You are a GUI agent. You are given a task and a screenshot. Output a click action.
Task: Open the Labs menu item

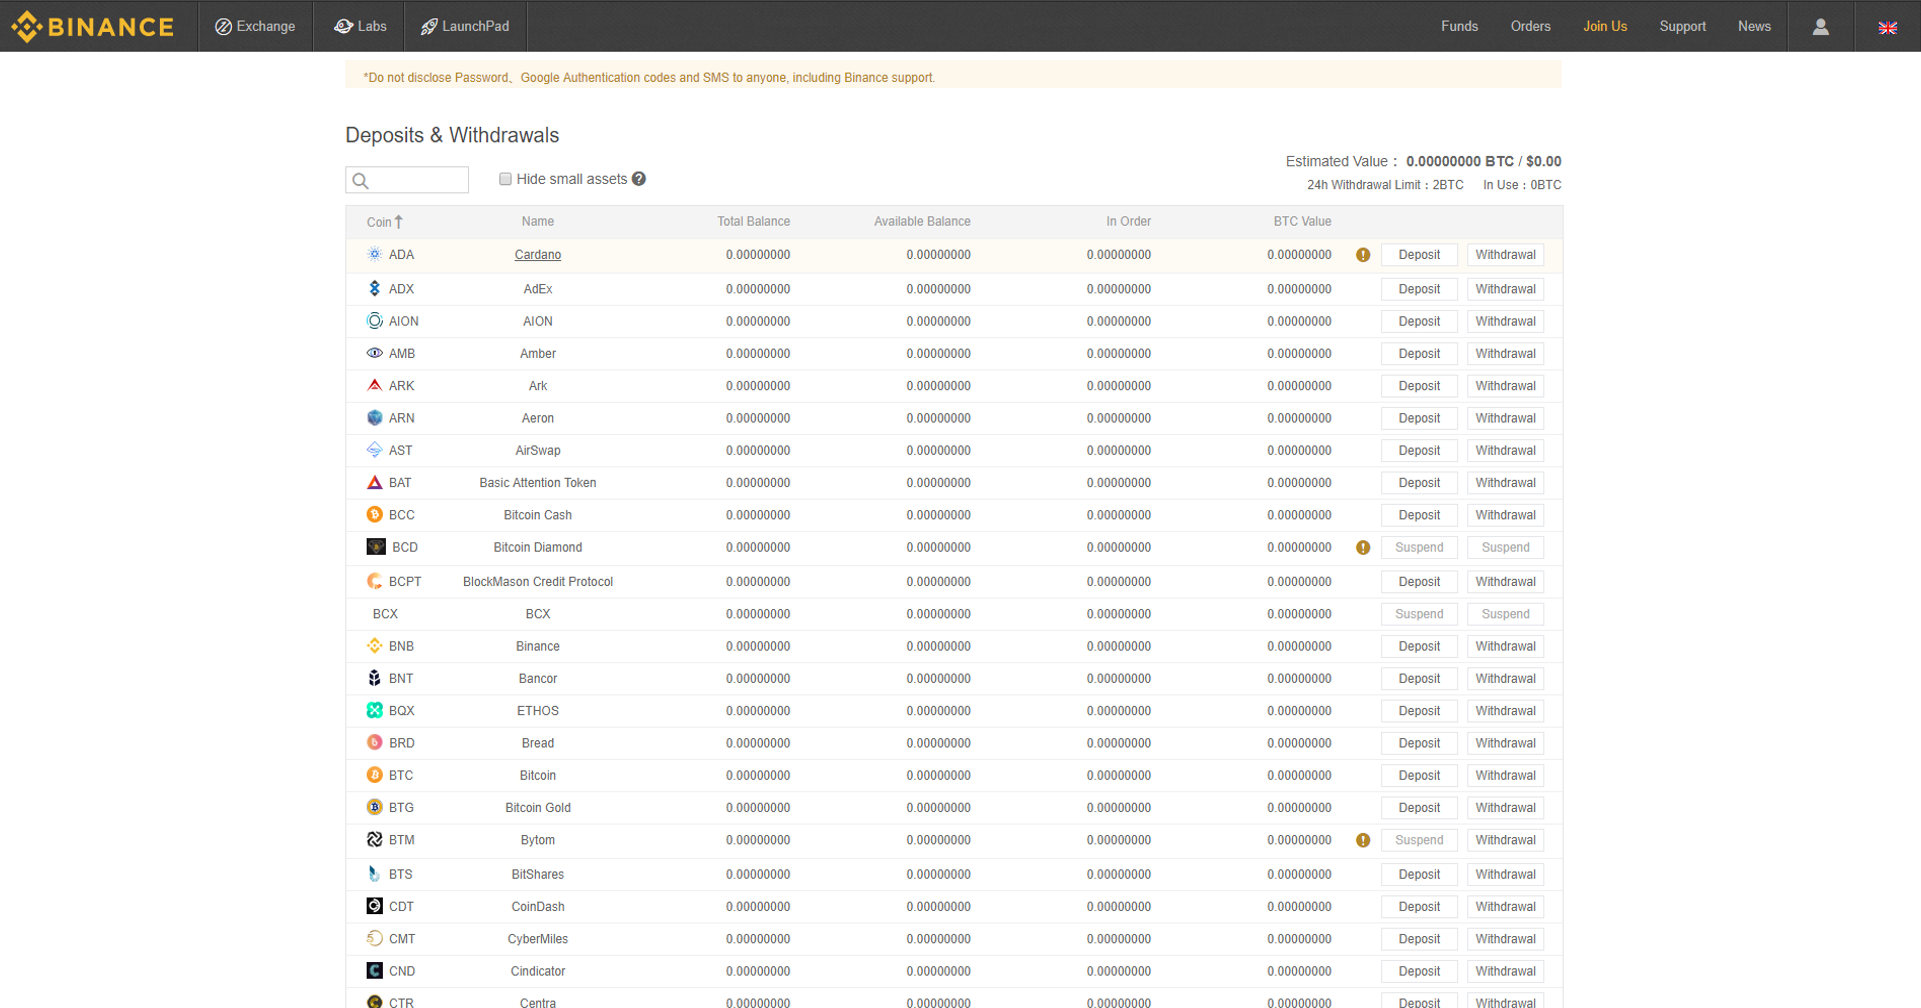tap(360, 27)
